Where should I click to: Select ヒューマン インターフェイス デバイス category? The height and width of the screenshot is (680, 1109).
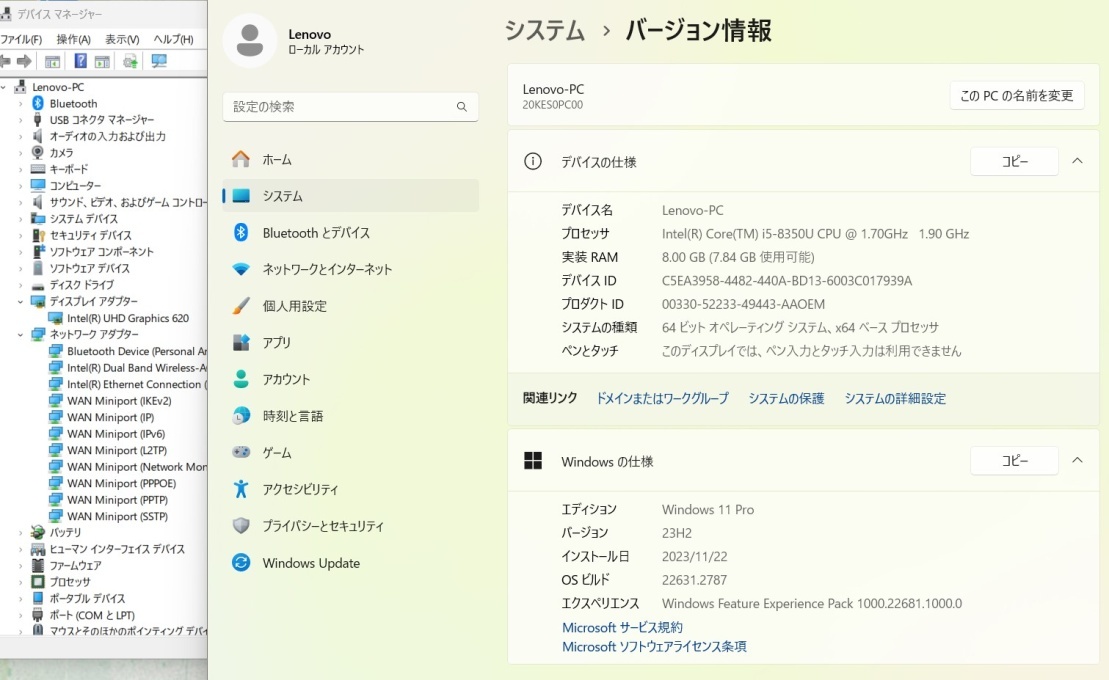click(x=117, y=548)
